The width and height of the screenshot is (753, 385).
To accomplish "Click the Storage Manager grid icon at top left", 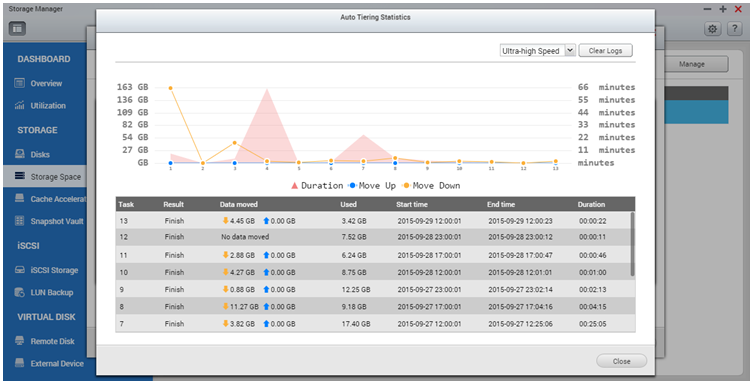I will click(x=17, y=29).
